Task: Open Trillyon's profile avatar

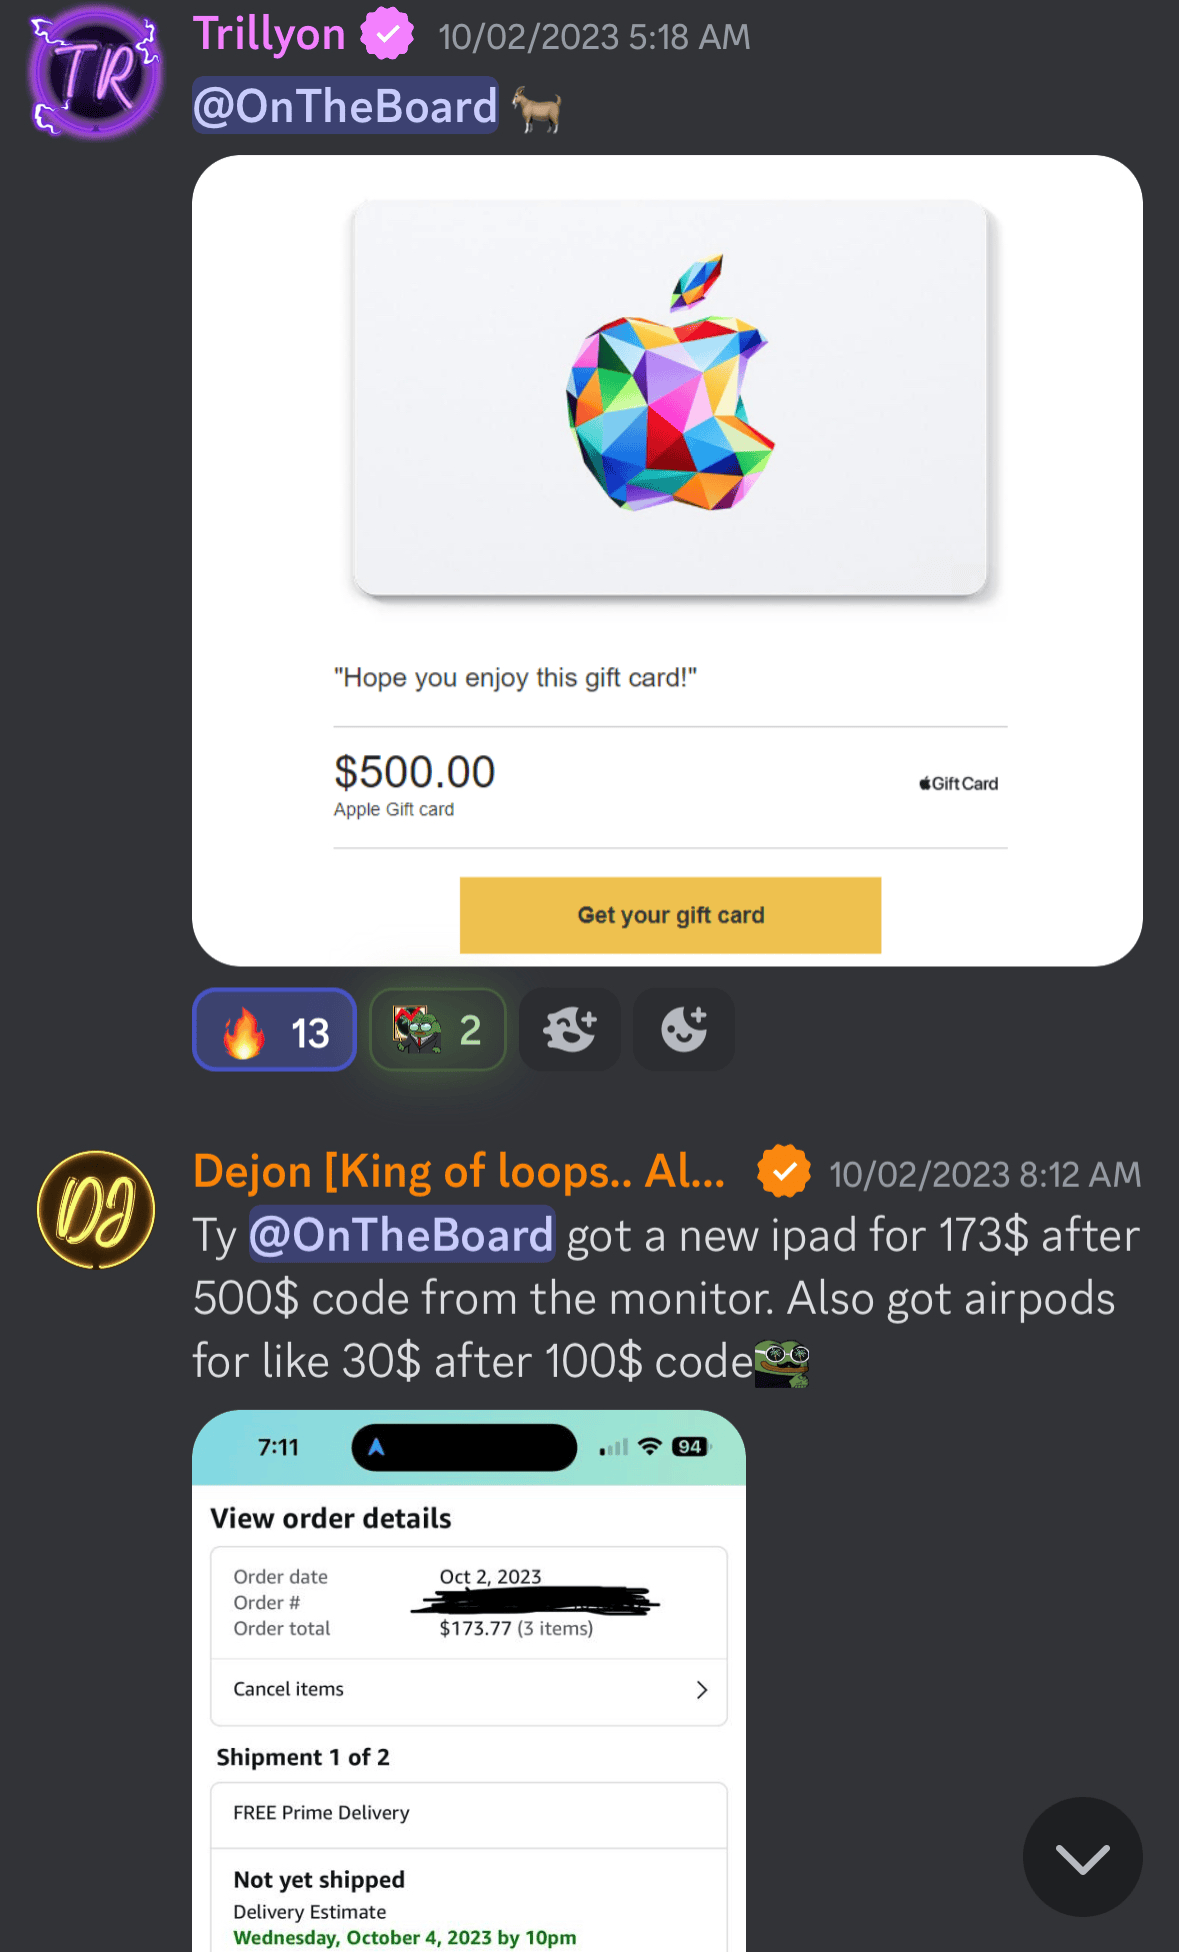Action: click(x=95, y=73)
